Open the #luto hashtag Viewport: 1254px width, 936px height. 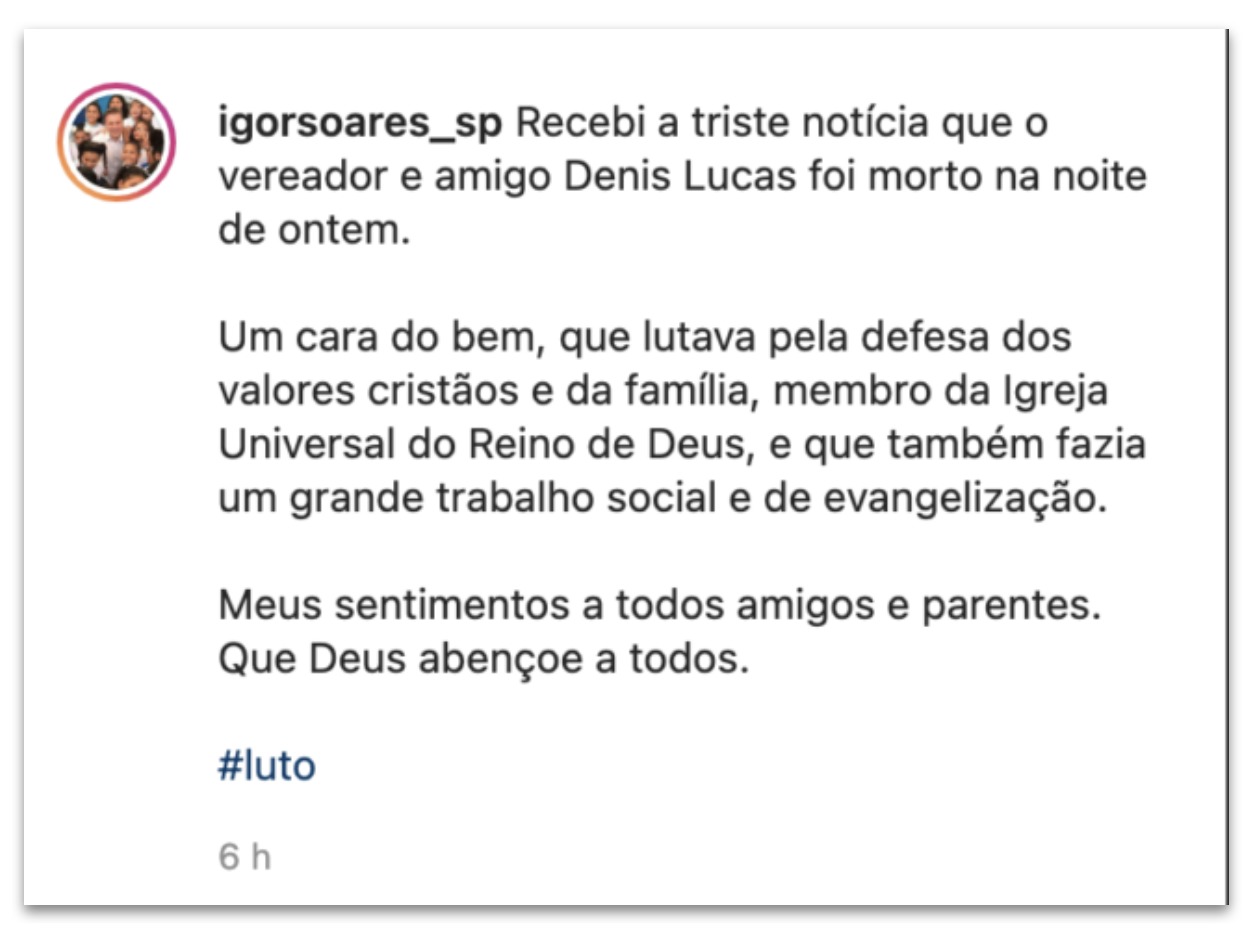pyautogui.click(x=267, y=767)
